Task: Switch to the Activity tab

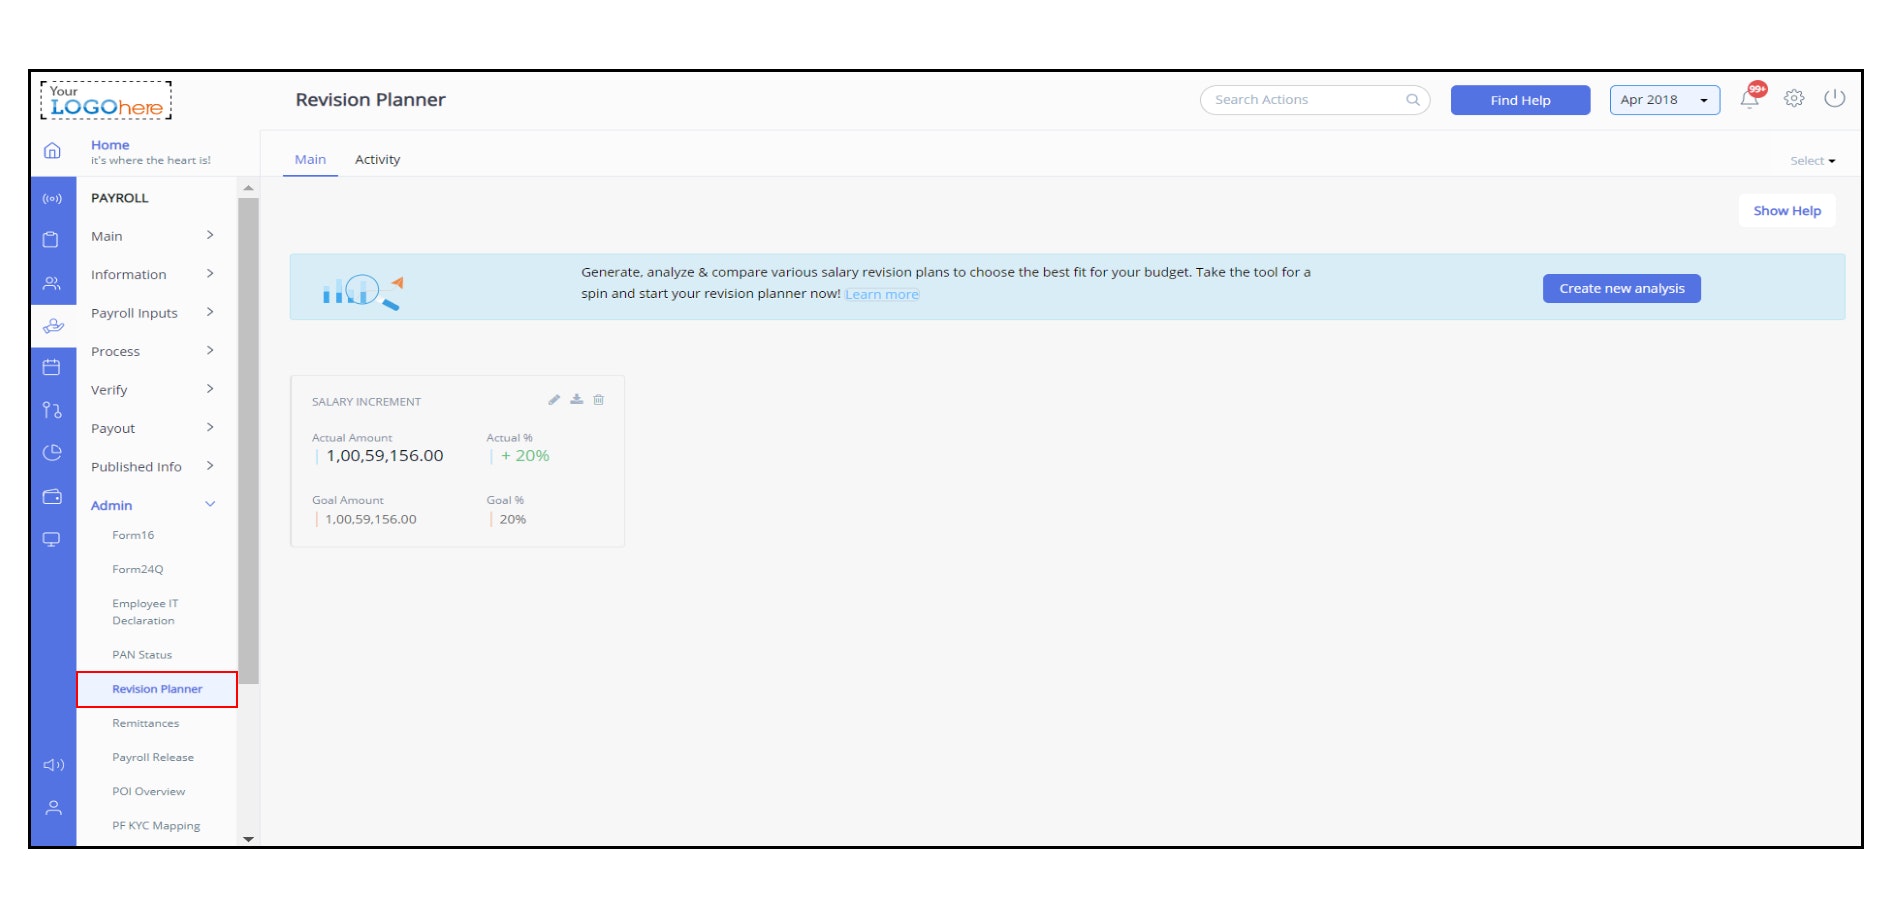Action: (377, 160)
